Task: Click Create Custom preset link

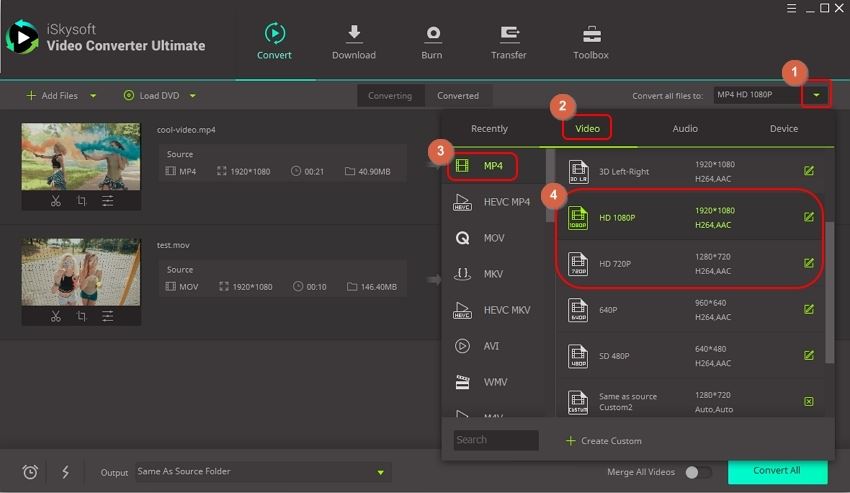Action: (603, 441)
